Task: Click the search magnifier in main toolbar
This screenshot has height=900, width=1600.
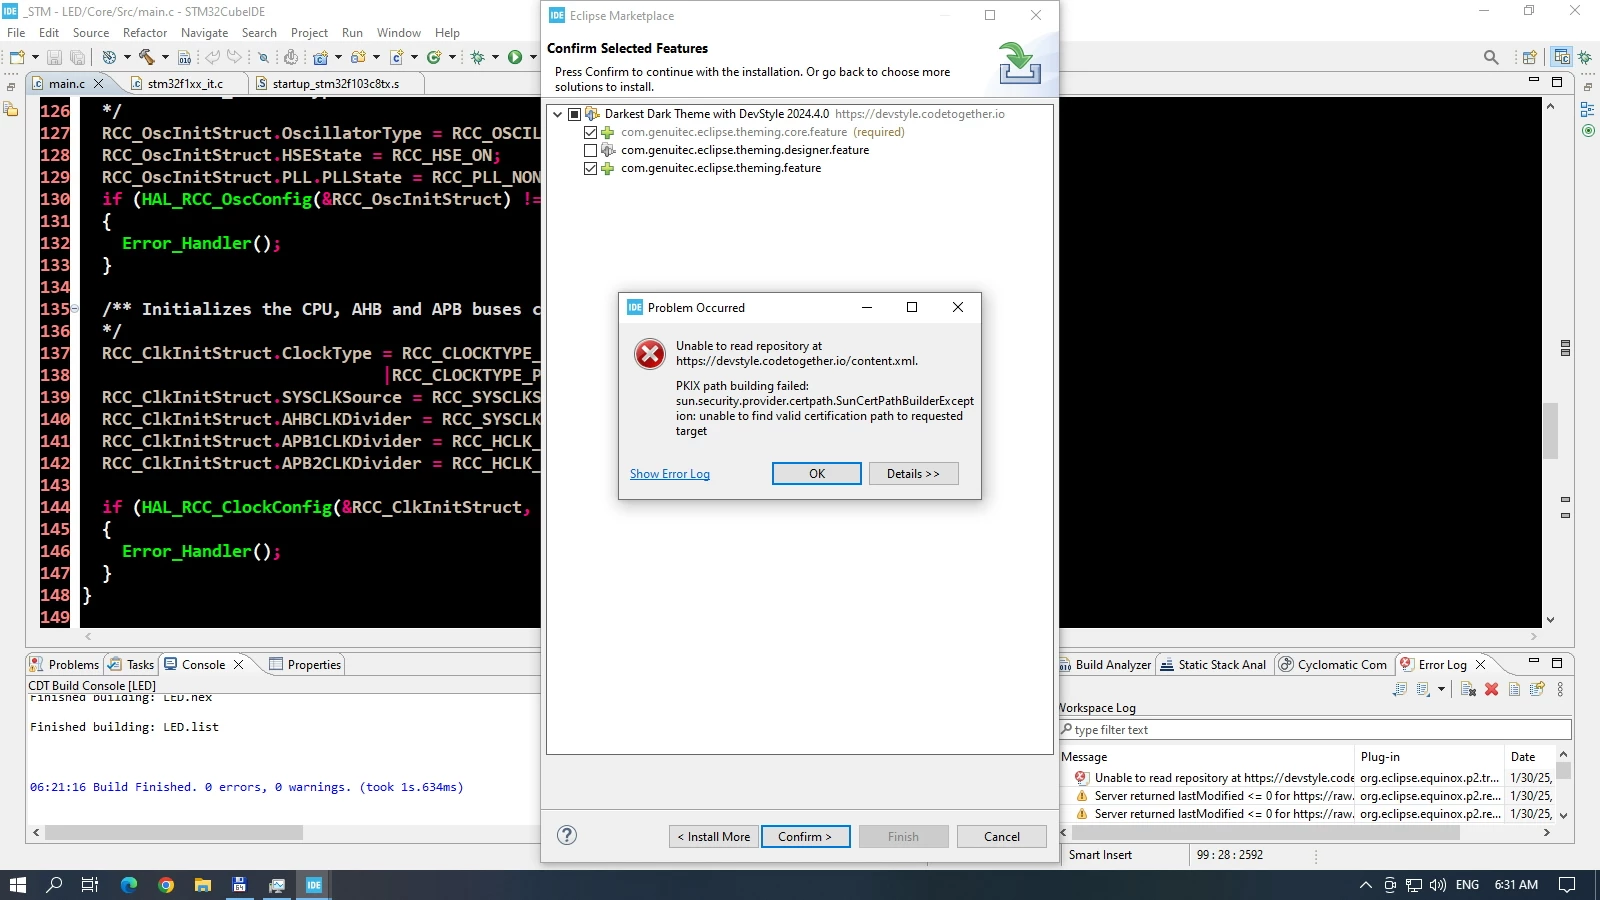Action: (1491, 57)
